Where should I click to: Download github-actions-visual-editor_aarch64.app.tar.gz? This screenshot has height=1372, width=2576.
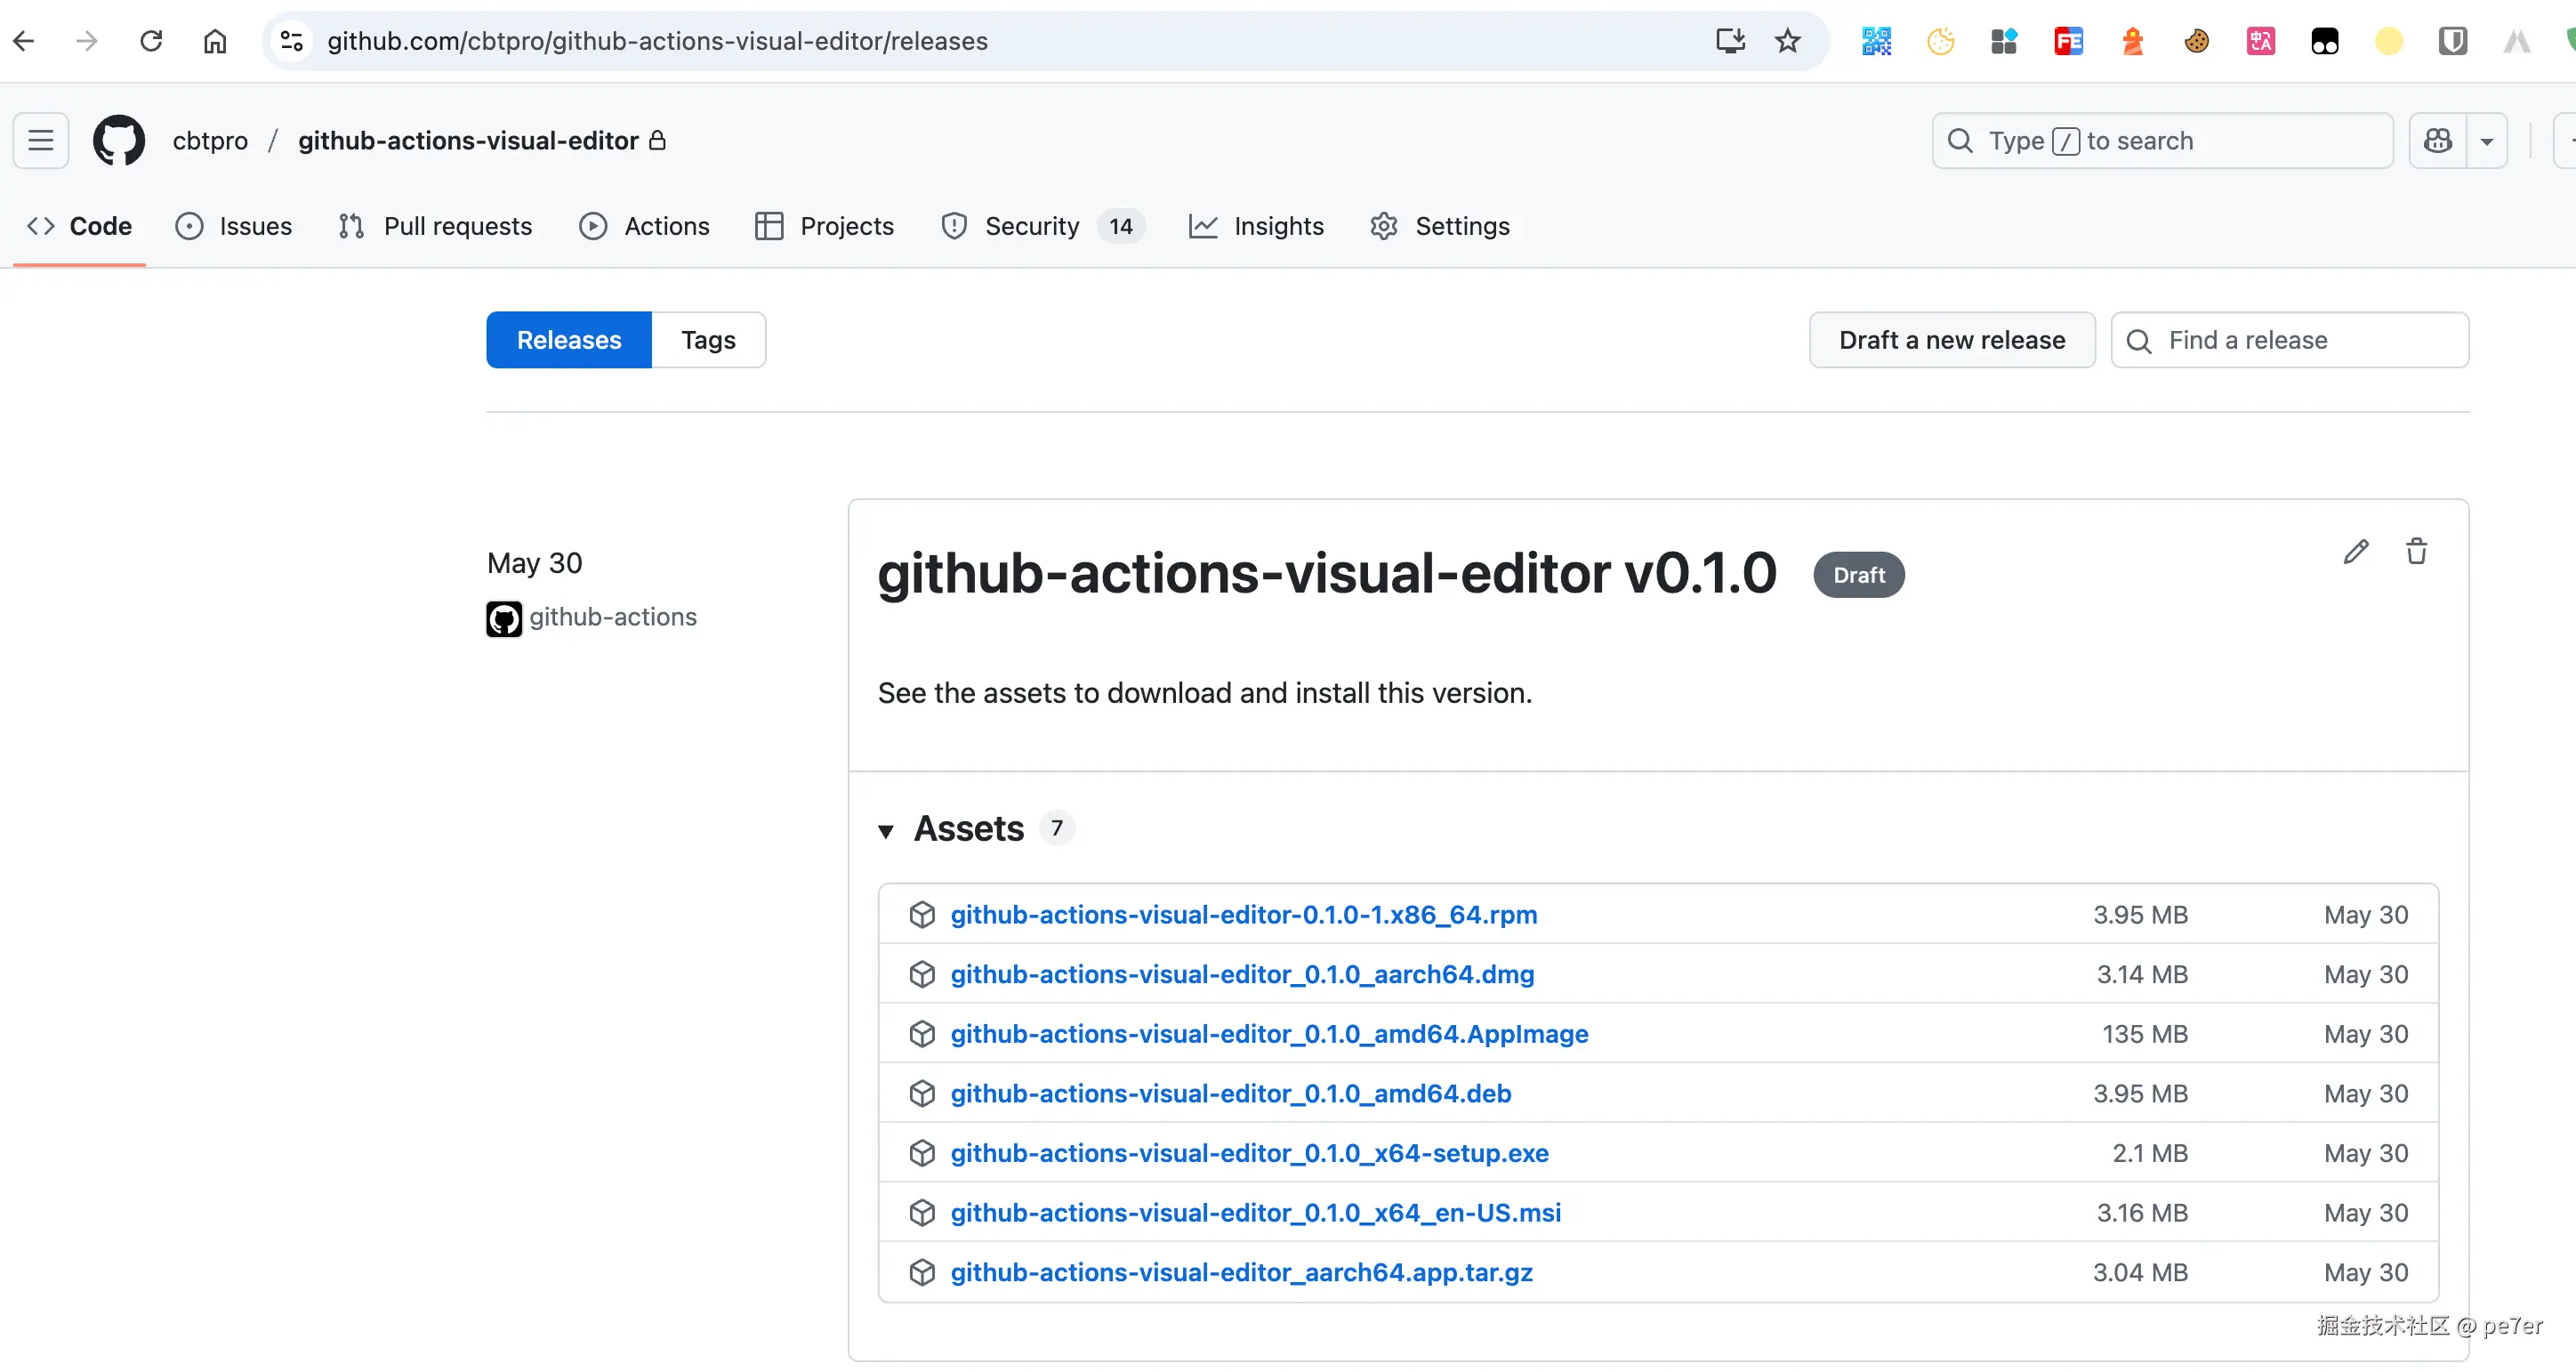[1242, 1272]
